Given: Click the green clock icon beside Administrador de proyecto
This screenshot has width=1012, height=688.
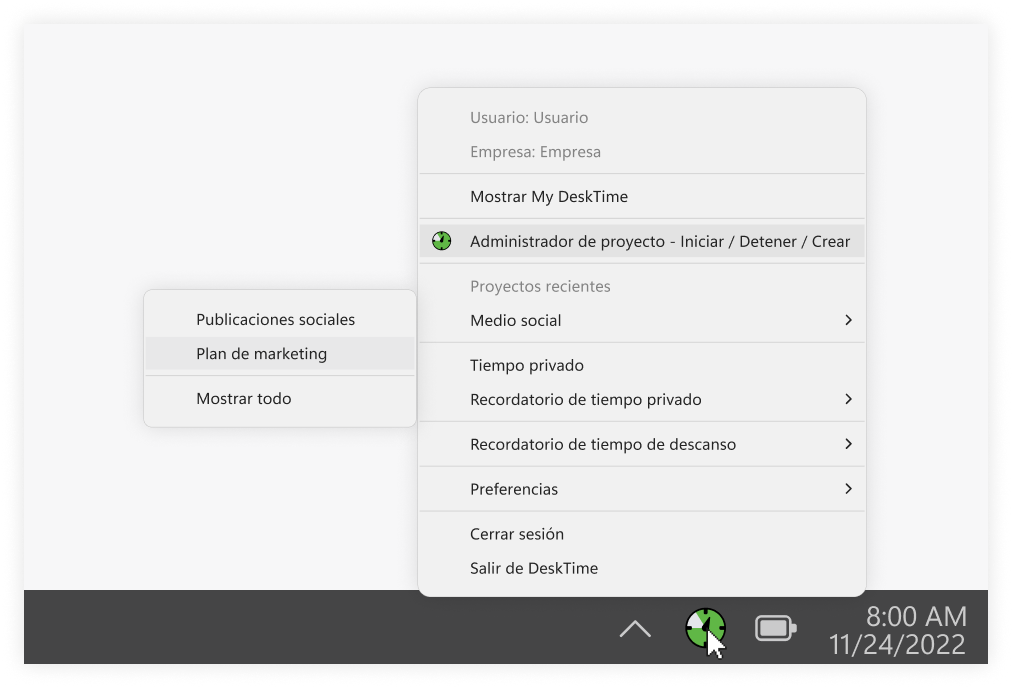Looking at the screenshot, I should coord(441,241).
